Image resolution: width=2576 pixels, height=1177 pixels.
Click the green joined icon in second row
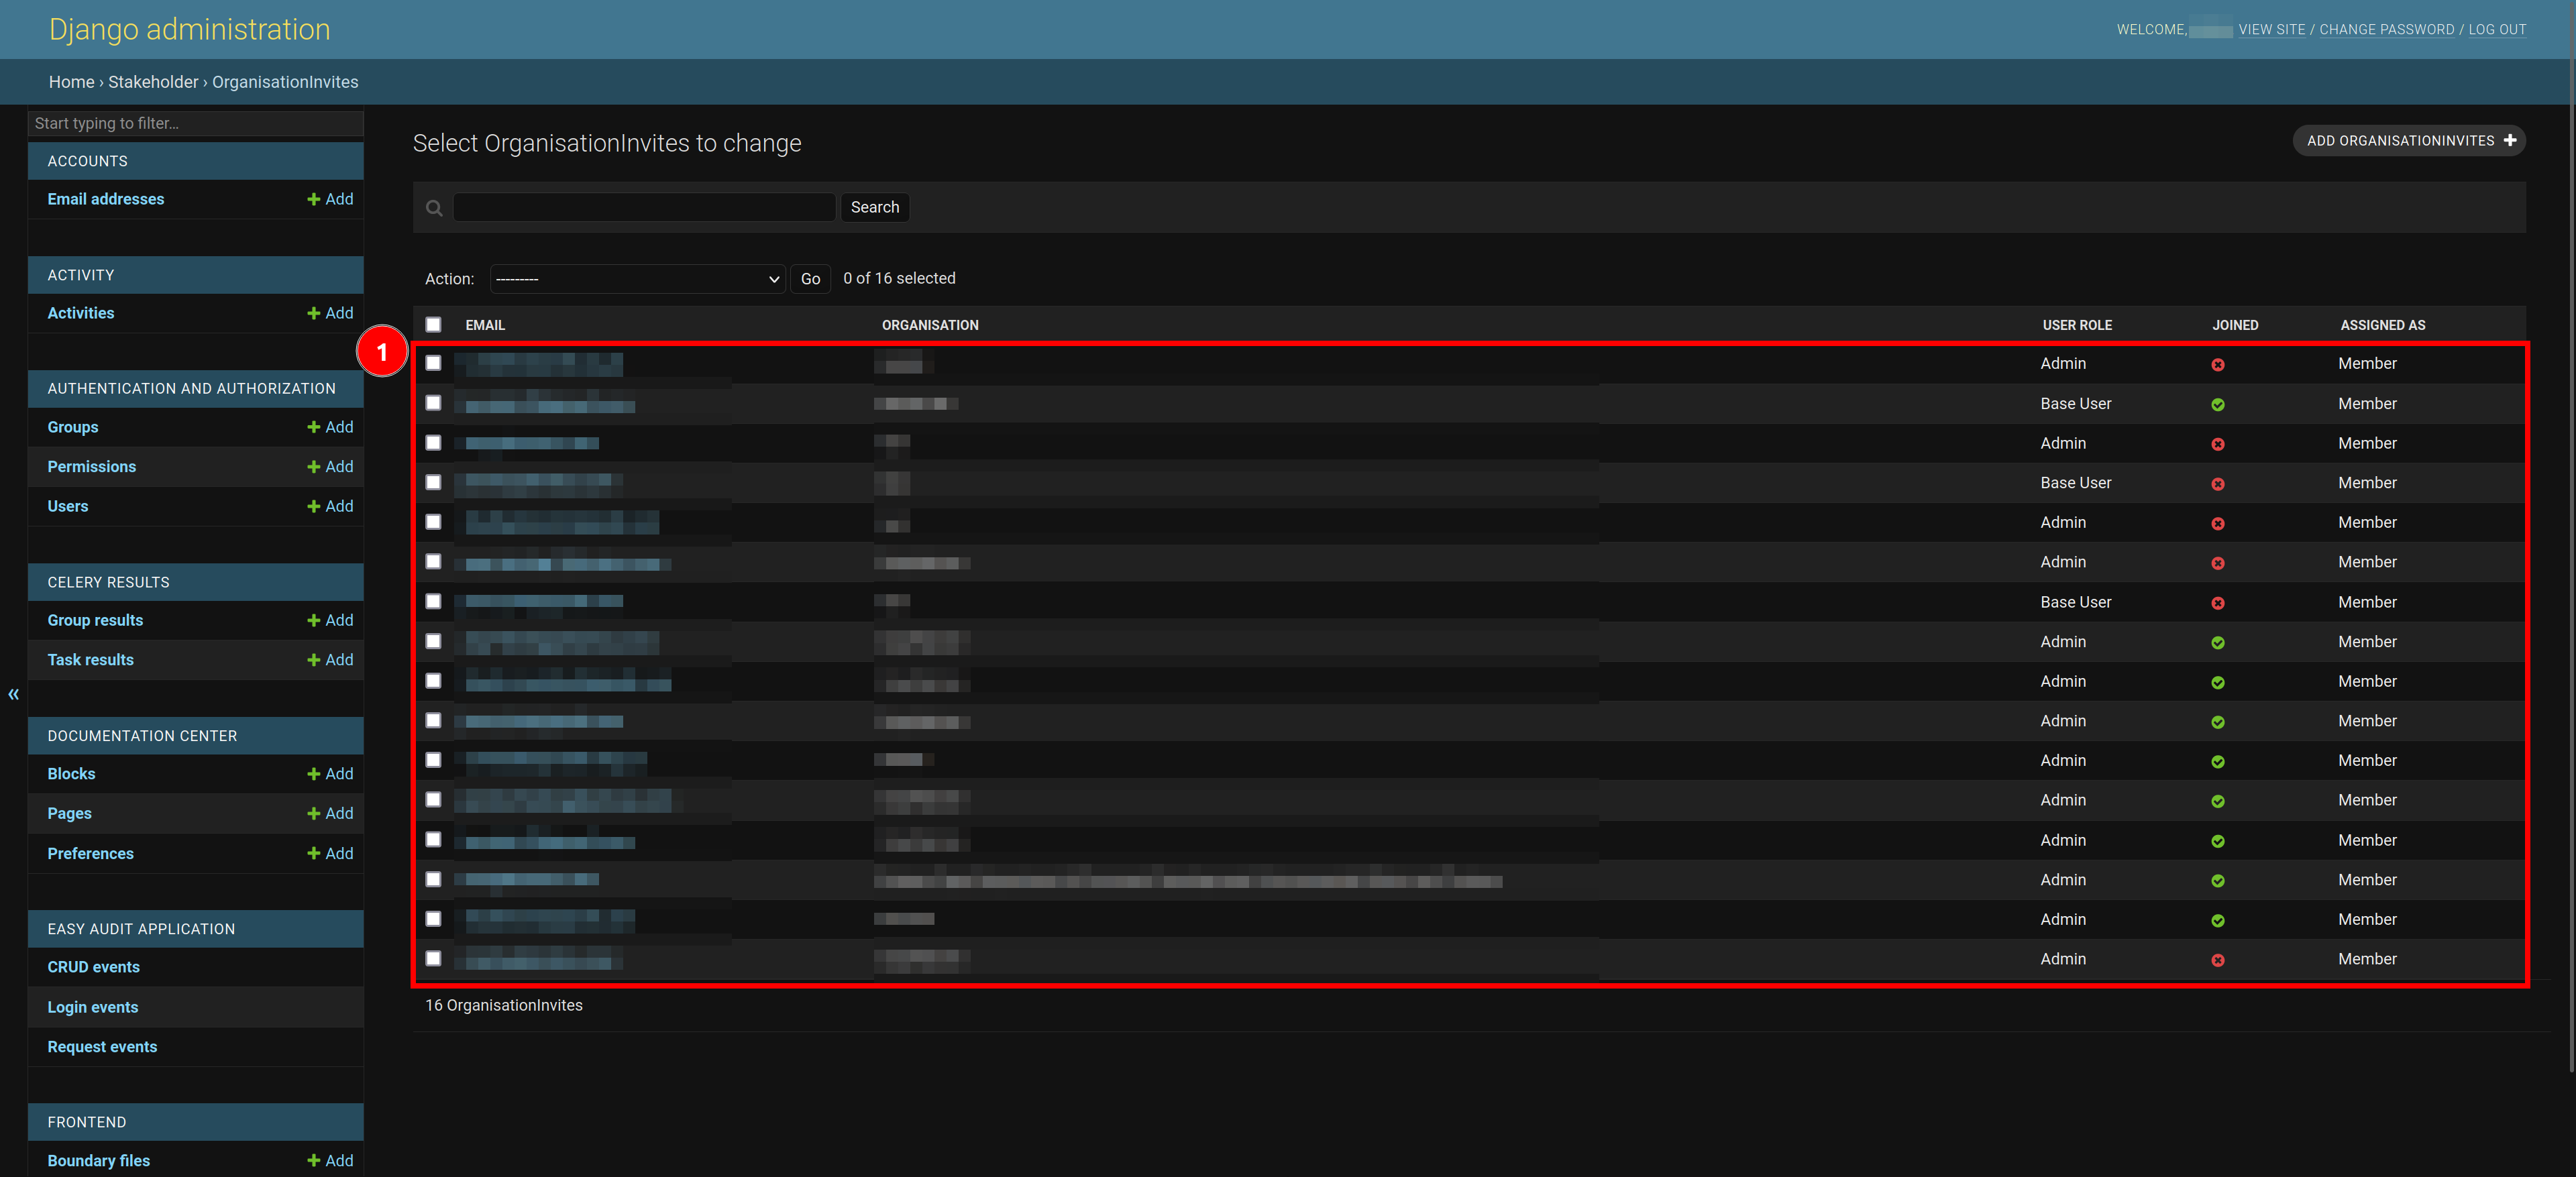(2217, 405)
